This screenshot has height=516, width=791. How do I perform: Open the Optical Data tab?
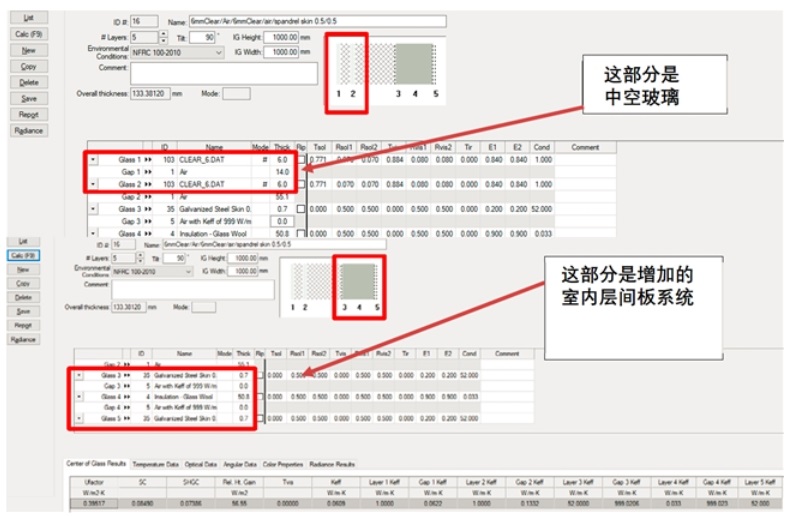[201, 464]
